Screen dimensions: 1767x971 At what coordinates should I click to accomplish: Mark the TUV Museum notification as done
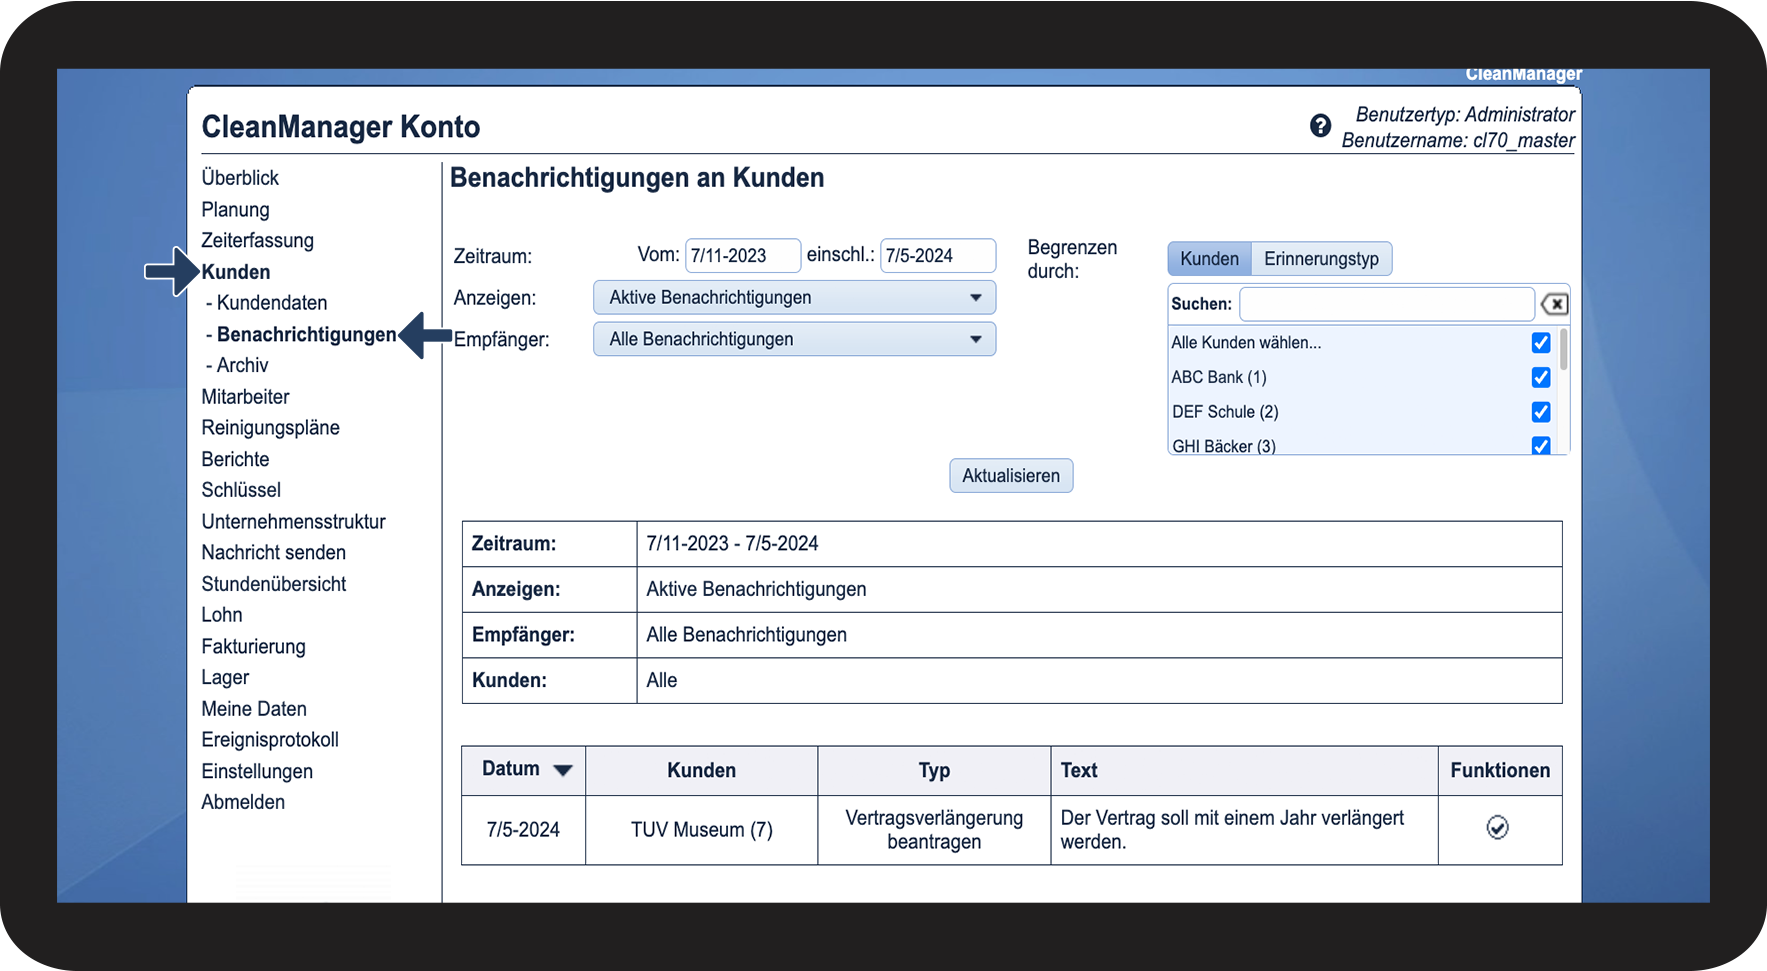point(1497,828)
